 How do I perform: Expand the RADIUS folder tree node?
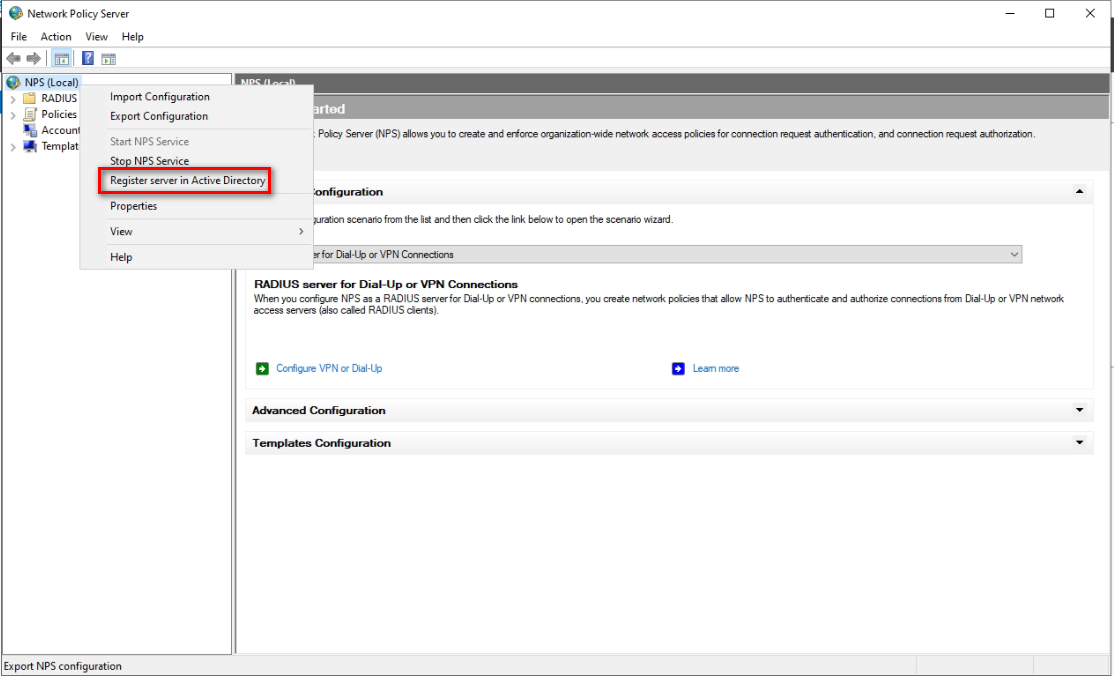(12, 99)
